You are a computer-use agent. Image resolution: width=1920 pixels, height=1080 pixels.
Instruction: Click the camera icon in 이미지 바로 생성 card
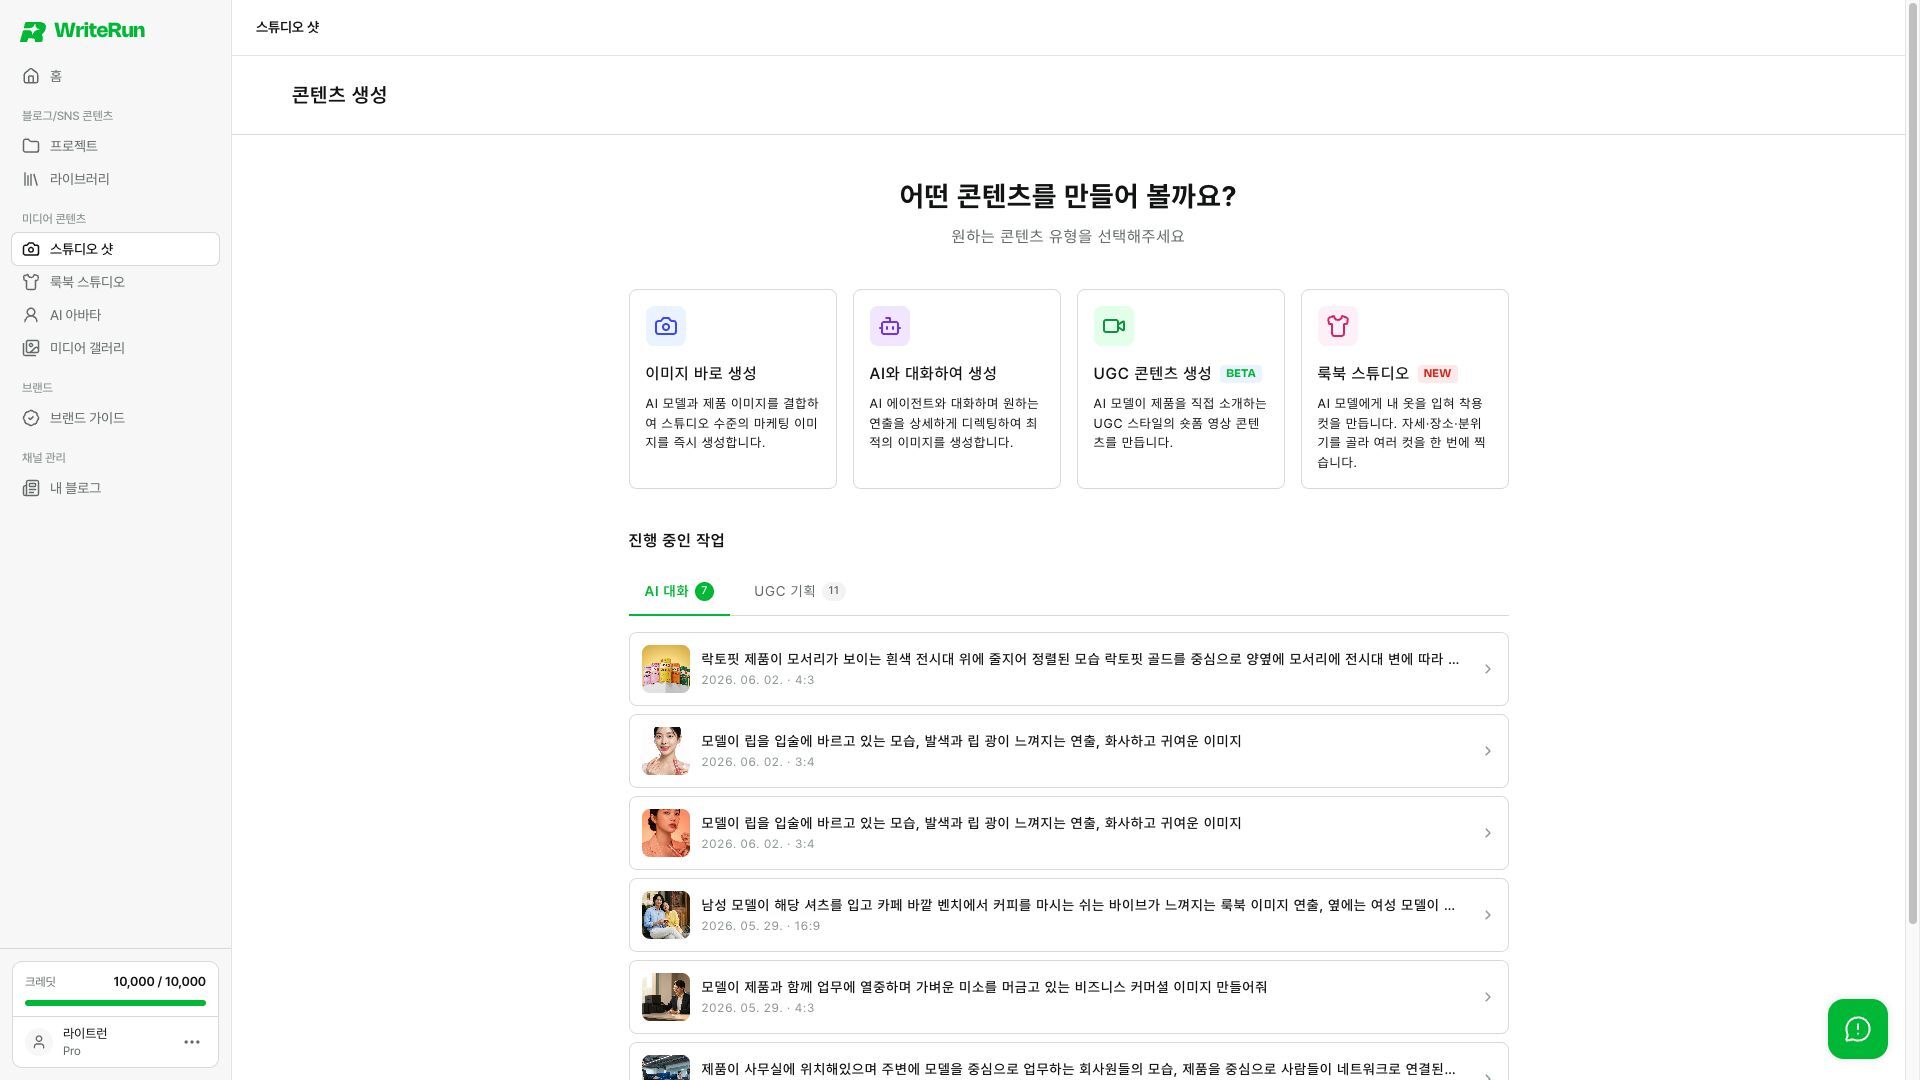click(x=666, y=326)
